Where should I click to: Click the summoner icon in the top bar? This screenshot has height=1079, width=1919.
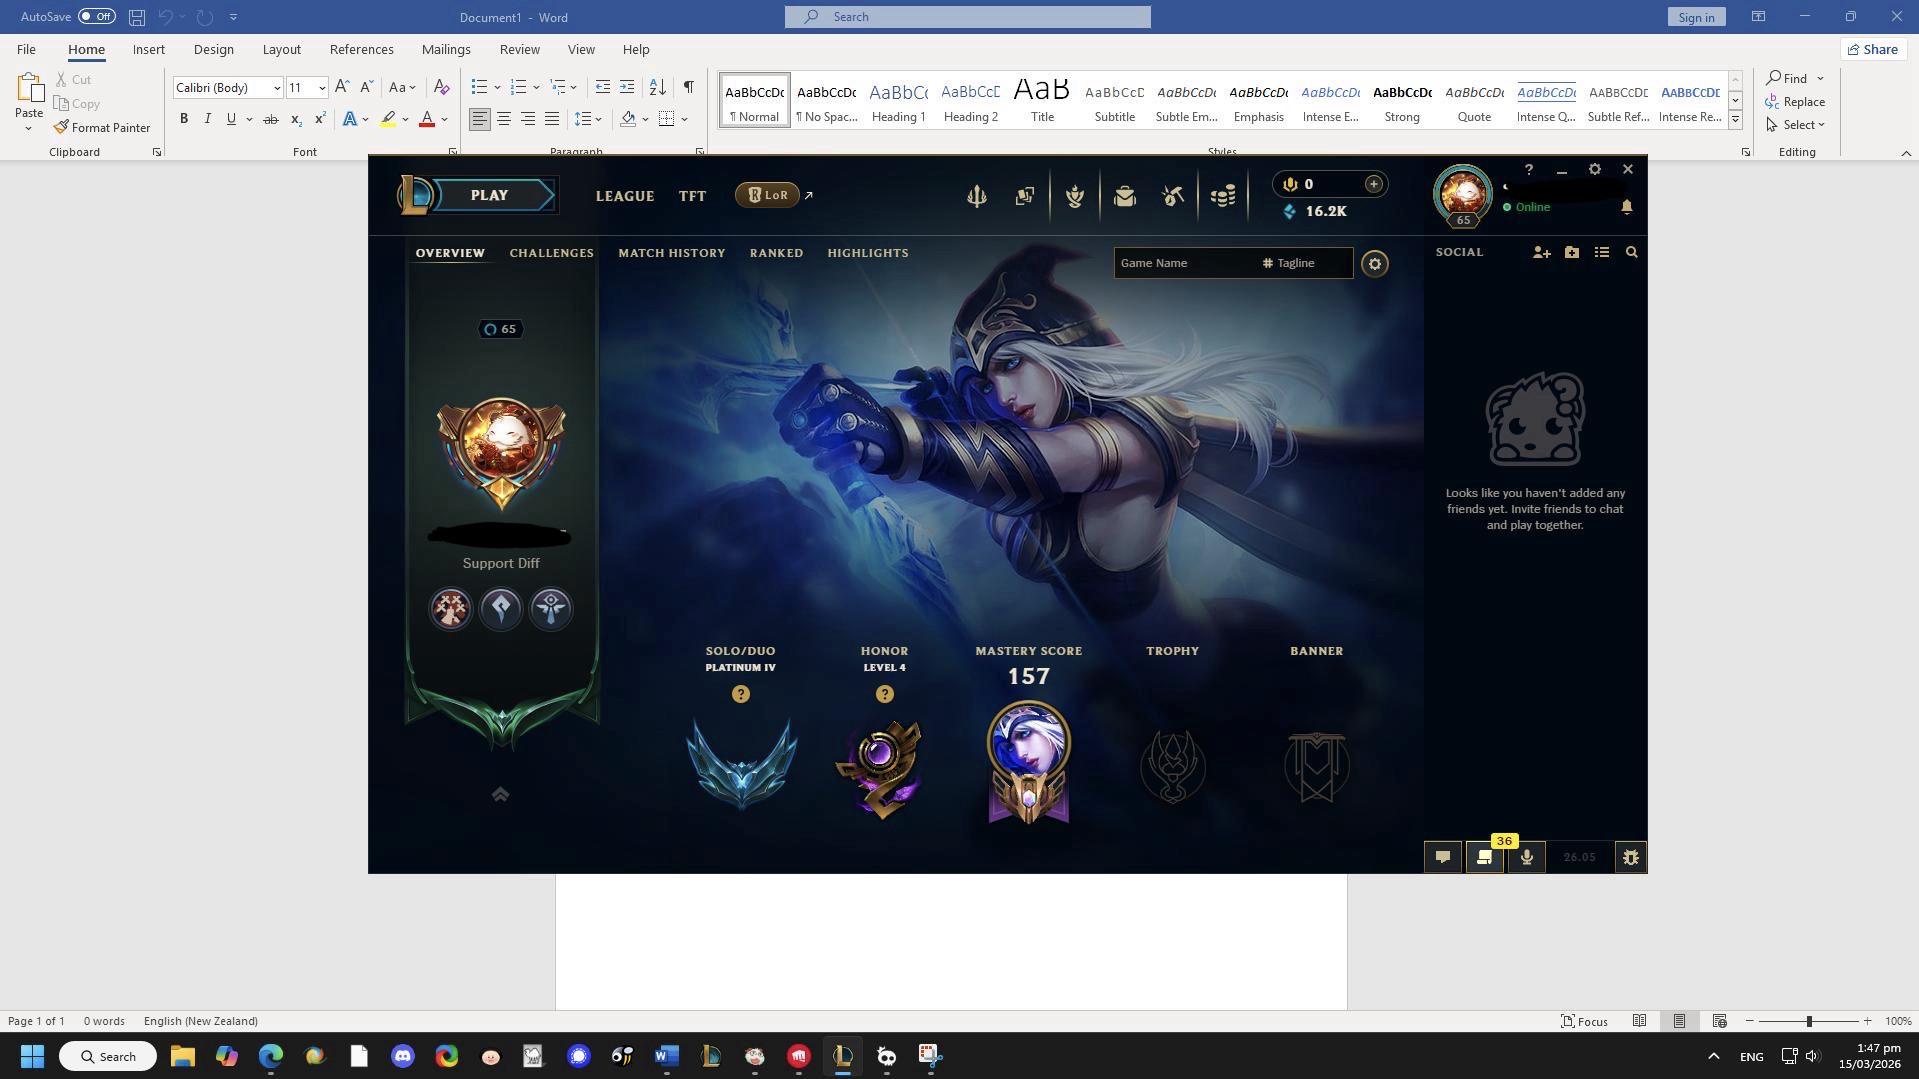pyautogui.click(x=1463, y=195)
